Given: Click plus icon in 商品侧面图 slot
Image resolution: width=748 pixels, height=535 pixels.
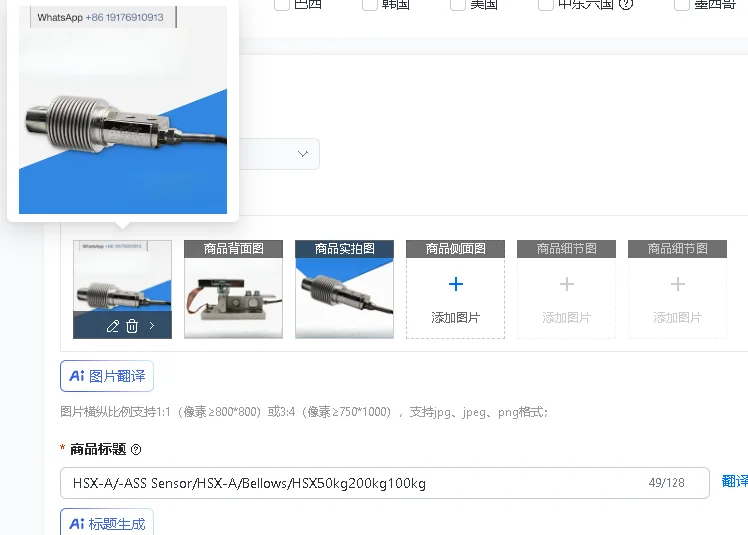Looking at the screenshot, I should tap(456, 284).
